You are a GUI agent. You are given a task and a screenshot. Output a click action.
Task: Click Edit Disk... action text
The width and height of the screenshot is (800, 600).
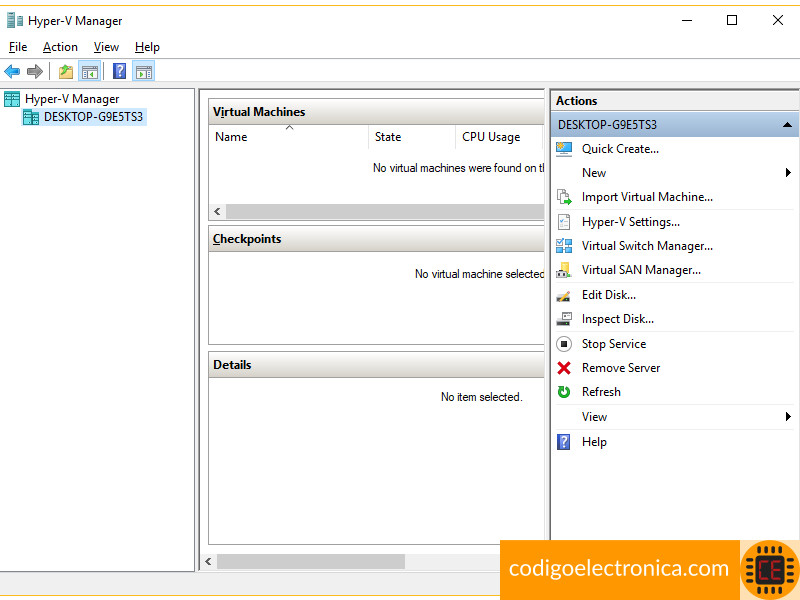[609, 295]
